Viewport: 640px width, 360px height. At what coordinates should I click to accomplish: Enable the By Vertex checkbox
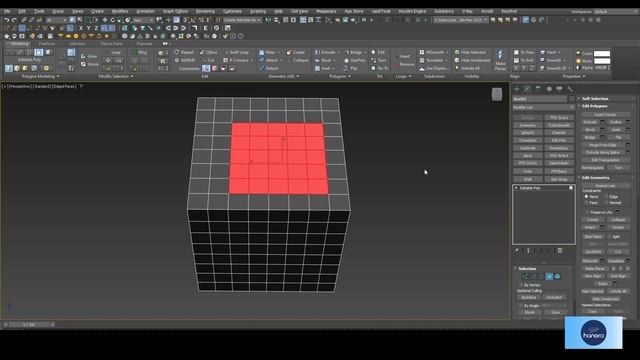(x=521, y=285)
